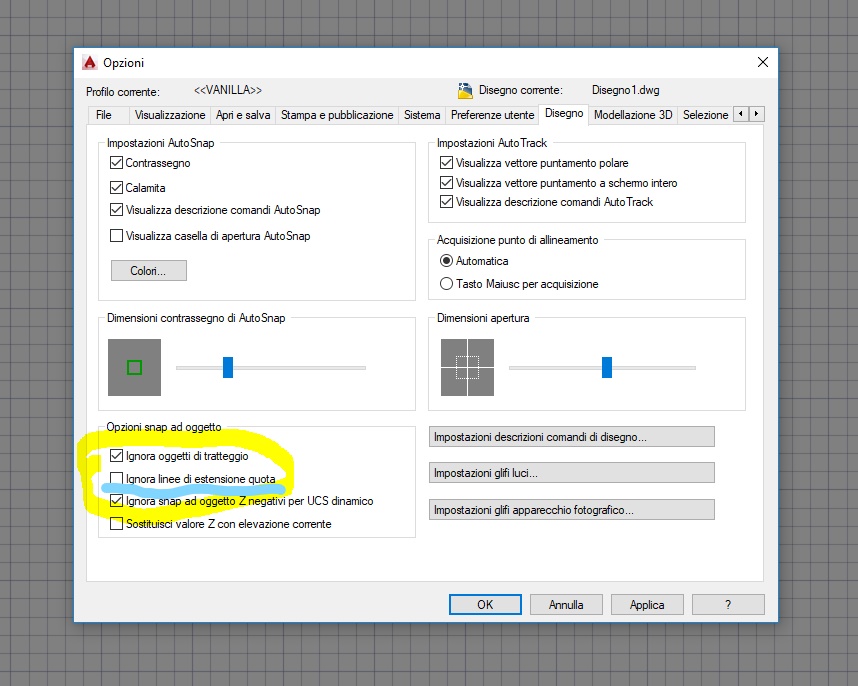The image size is (858, 686).
Task: Click the aperture size preview box
Action: (x=467, y=367)
